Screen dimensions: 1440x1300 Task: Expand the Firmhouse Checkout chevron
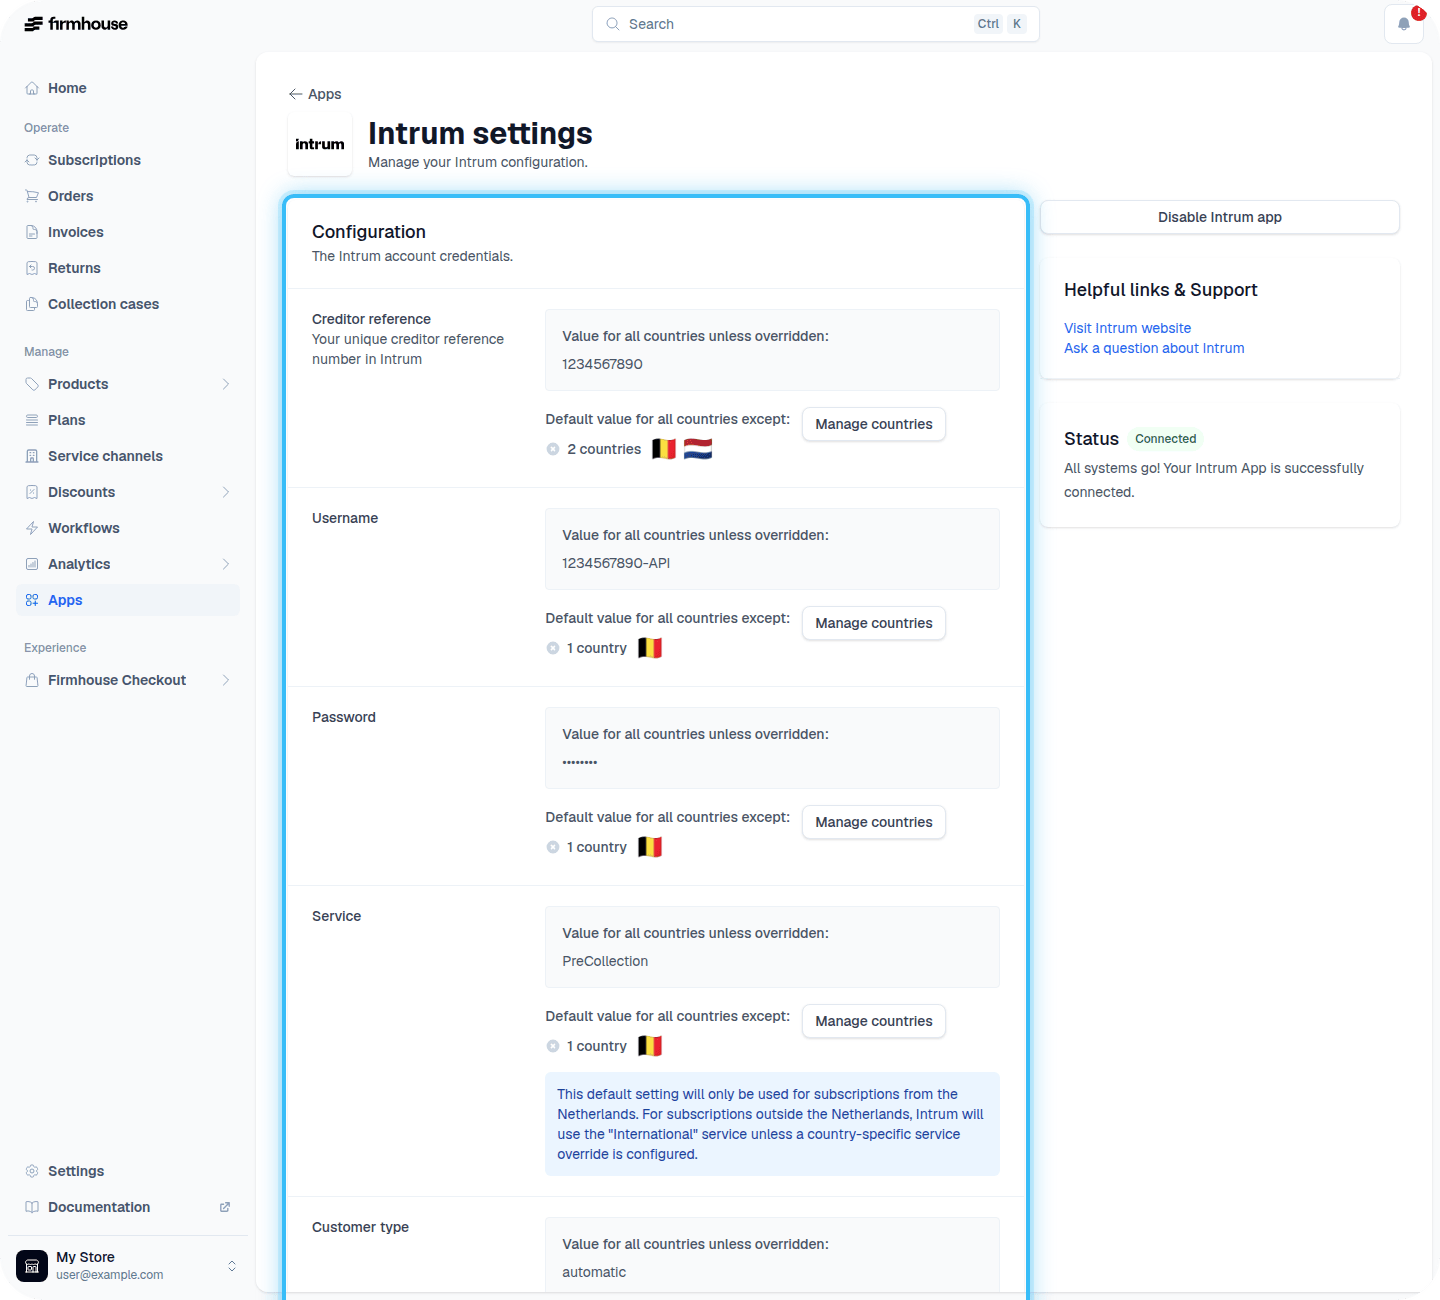pyautogui.click(x=226, y=680)
